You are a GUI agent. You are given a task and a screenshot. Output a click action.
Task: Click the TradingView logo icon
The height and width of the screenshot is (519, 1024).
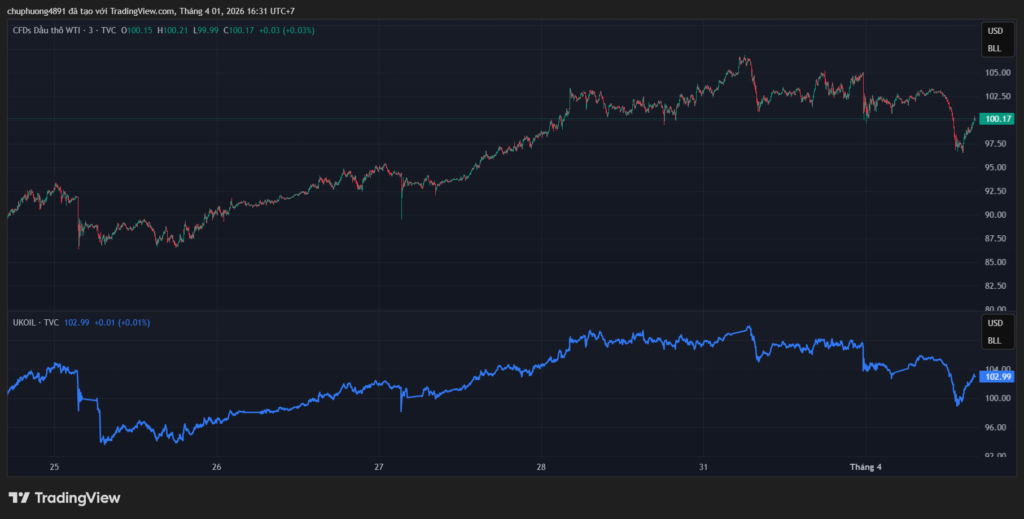pos(19,497)
